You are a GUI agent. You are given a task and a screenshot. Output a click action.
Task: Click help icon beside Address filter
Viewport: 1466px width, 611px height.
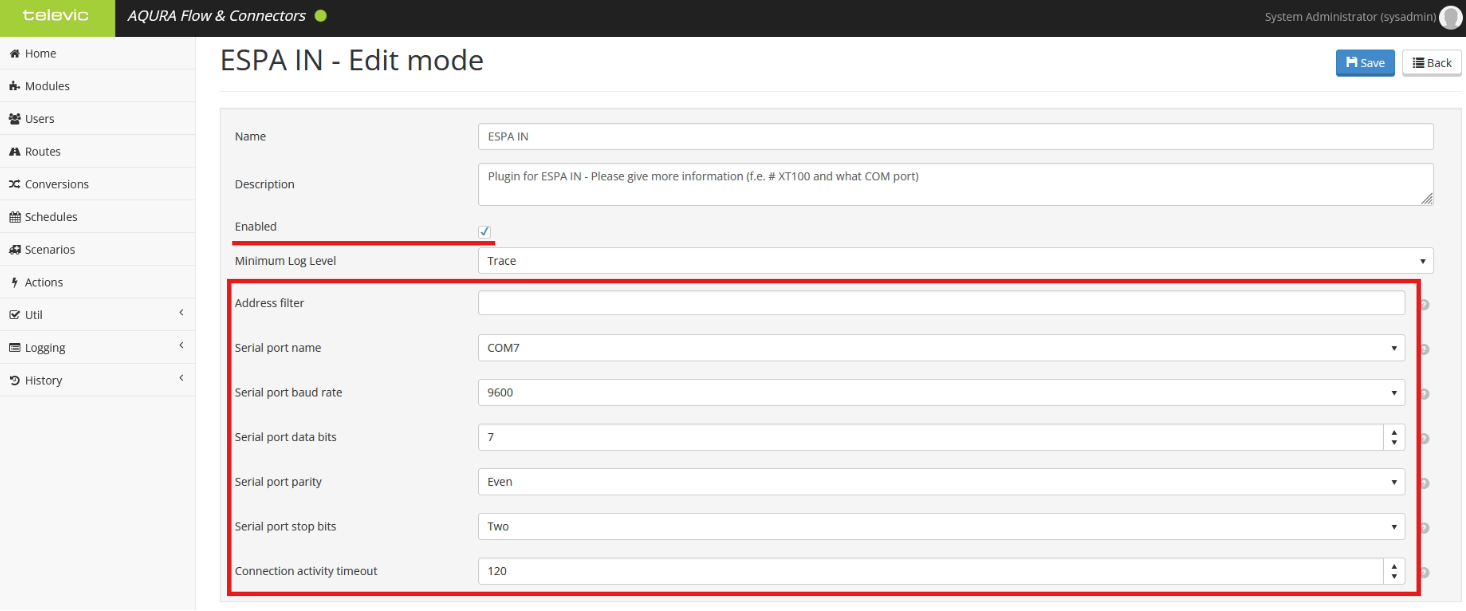[1424, 305]
